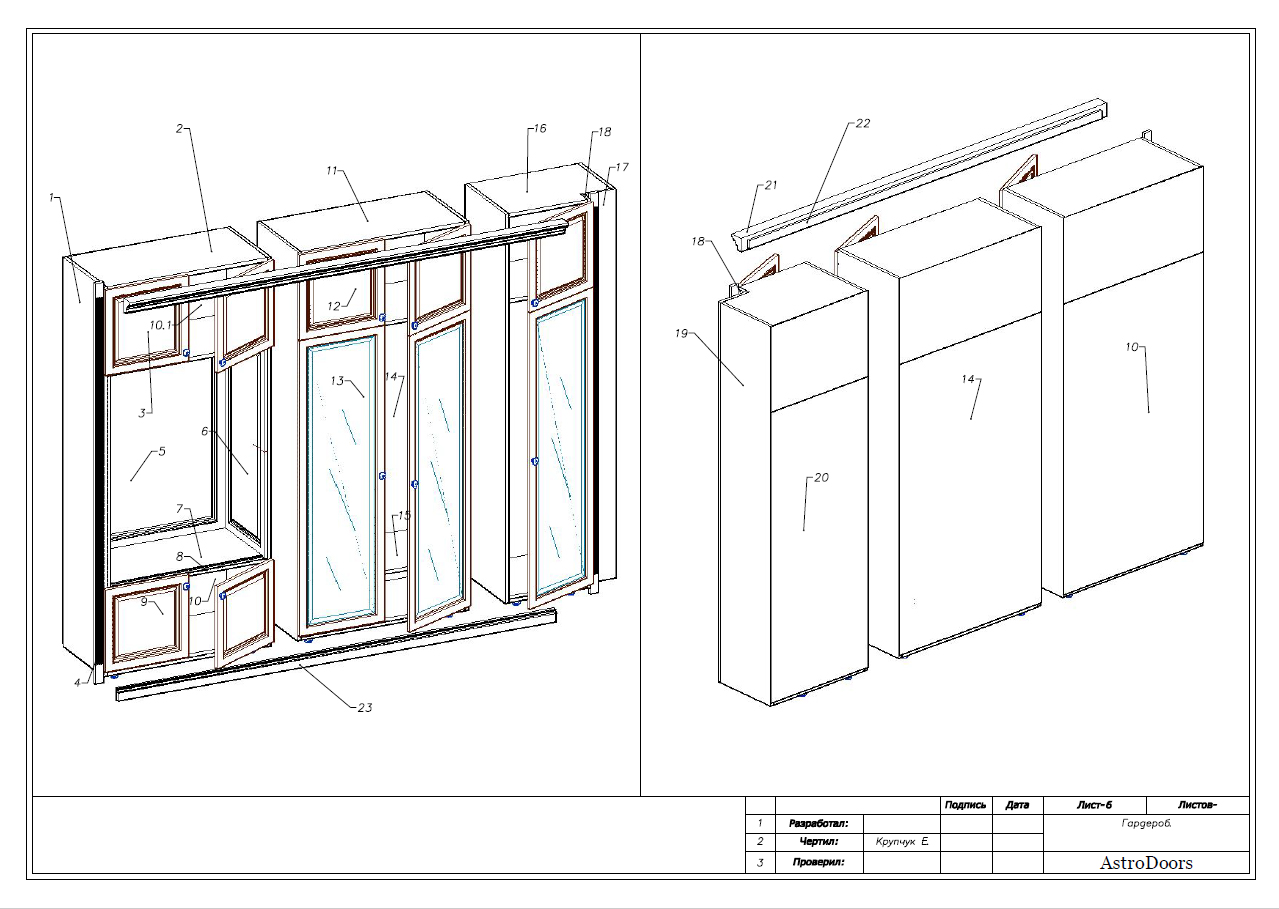
Task: Select callout number 8 at lower shelf edge
Action: 179,557
